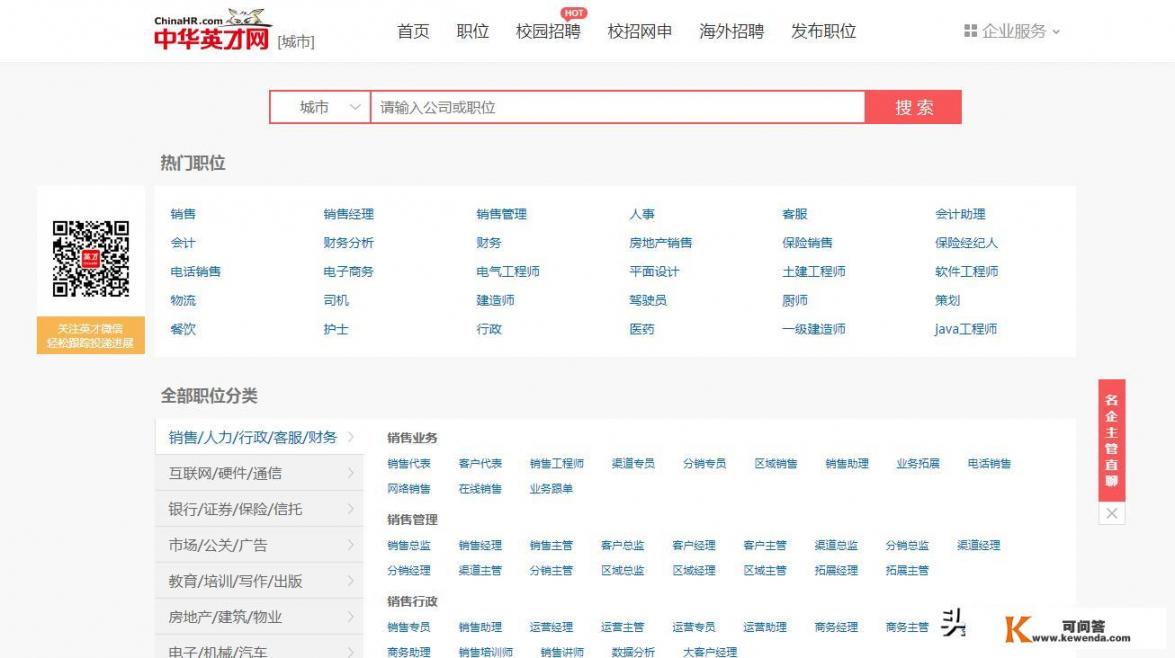Open the 城市 city dropdown
The height and width of the screenshot is (658, 1175).
[x=319, y=105]
